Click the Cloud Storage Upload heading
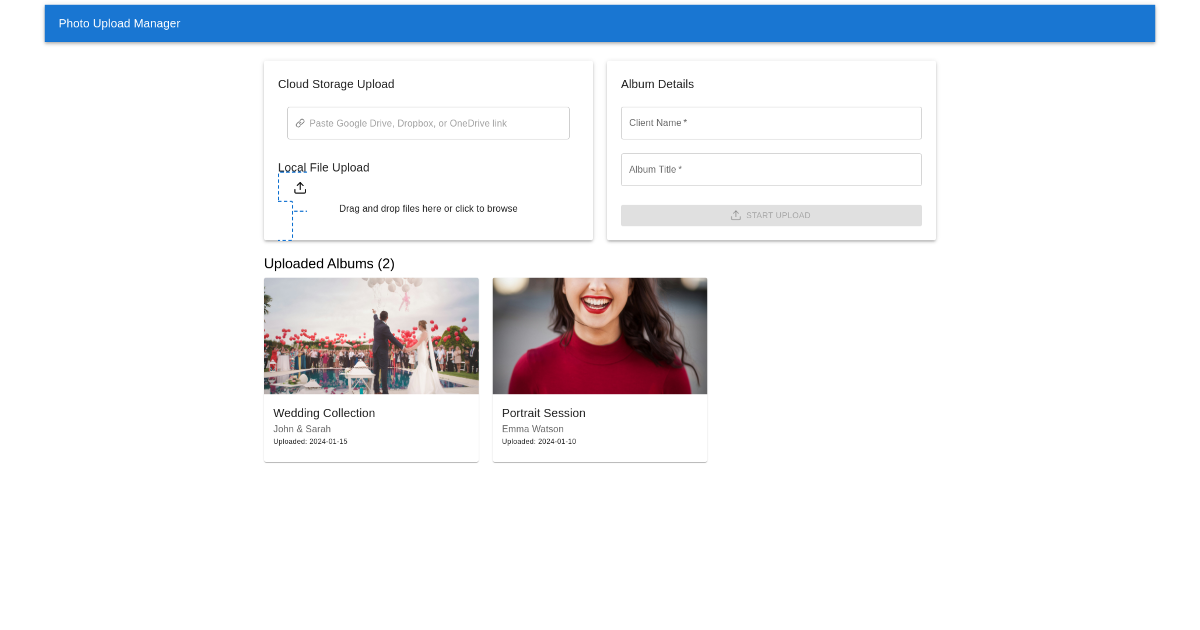Image resolution: width=1200 pixels, height=630 pixels. (336, 84)
